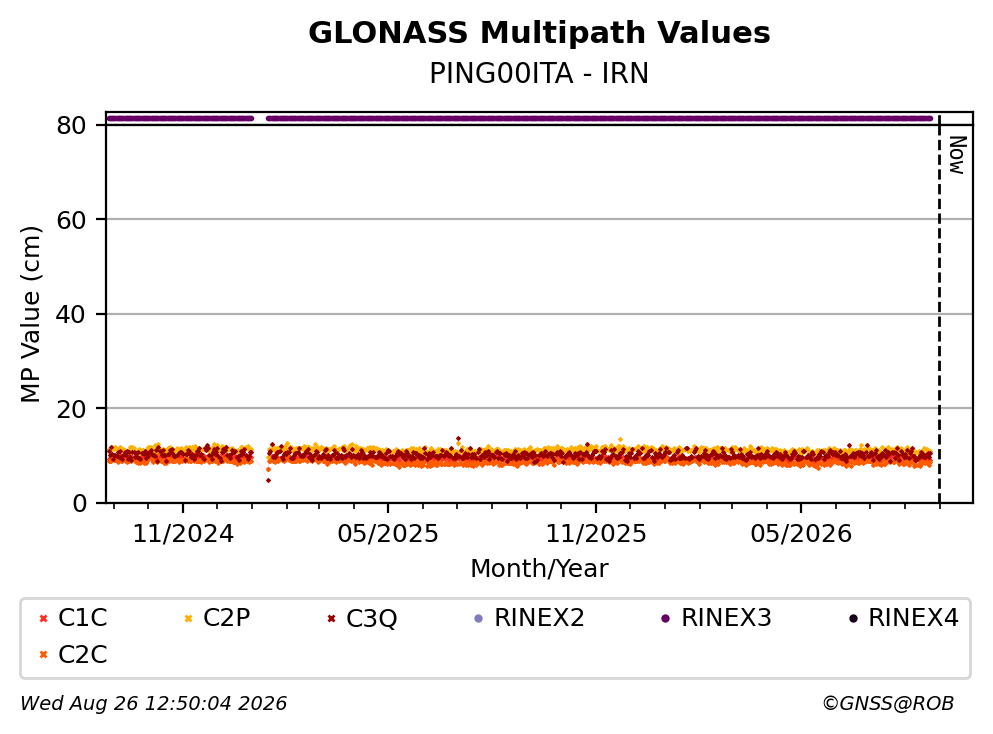
Task: Click the 0 y-axis tick label
Action: (x=79, y=503)
